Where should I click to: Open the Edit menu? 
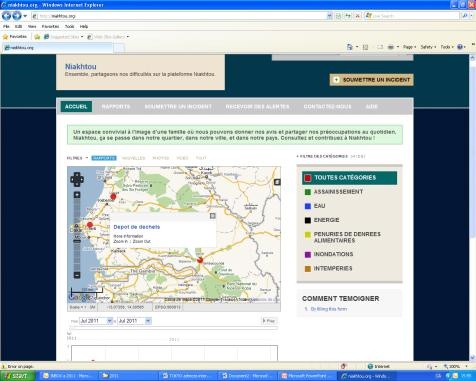(18, 26)
